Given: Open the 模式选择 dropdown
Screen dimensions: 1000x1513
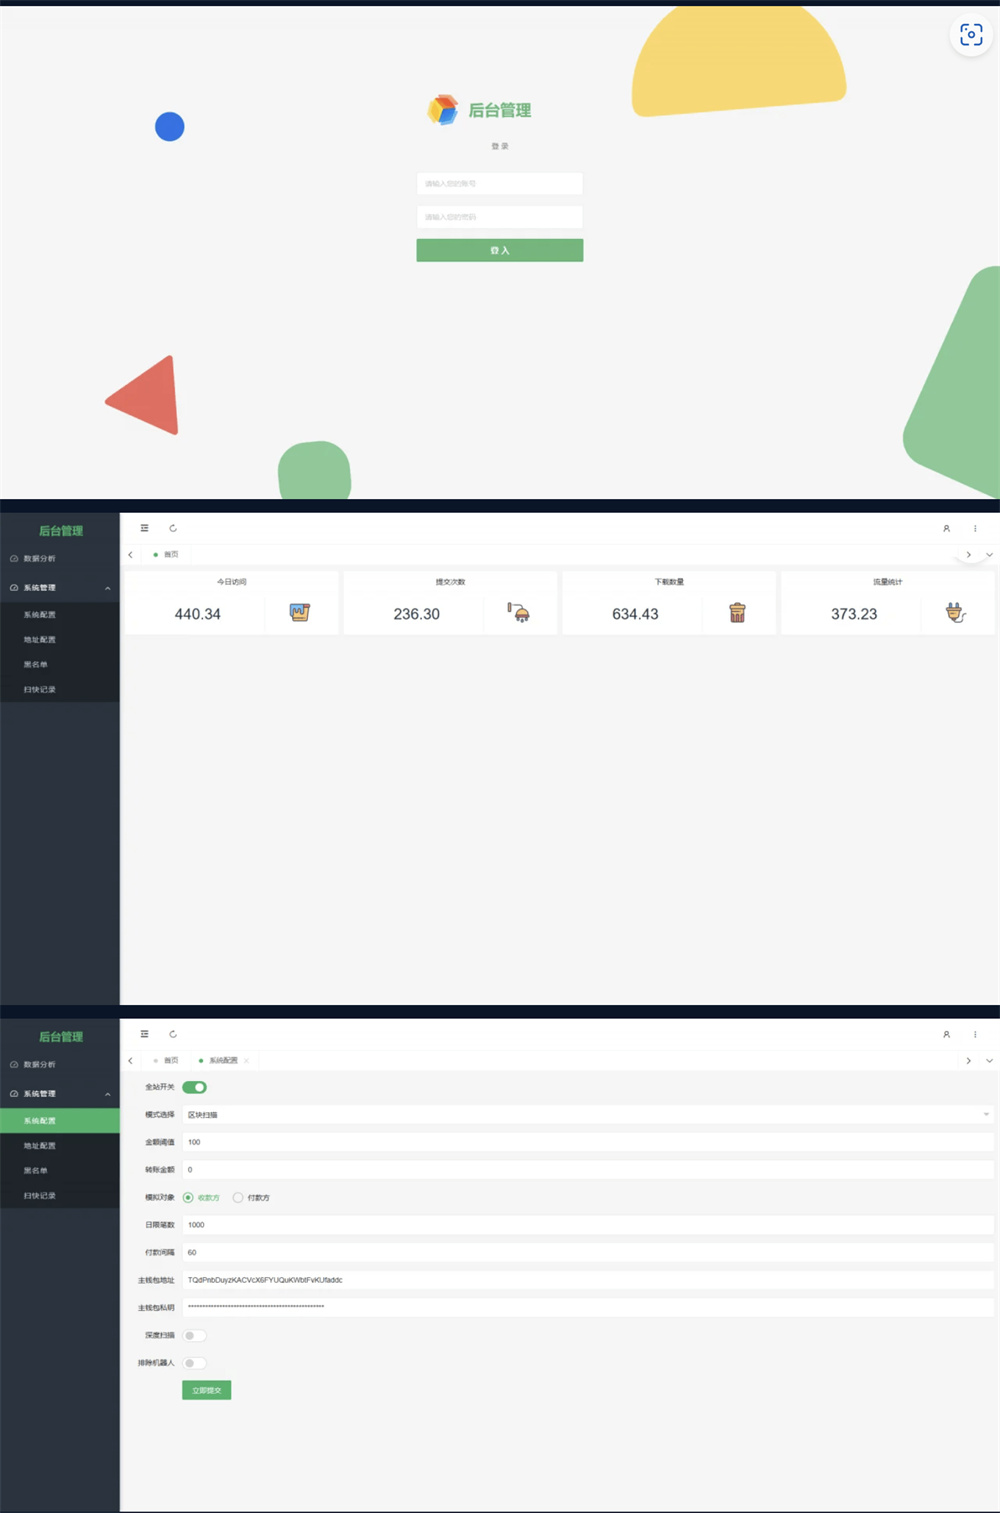Looking at the screenshot, I should [x=588, y=1114].
